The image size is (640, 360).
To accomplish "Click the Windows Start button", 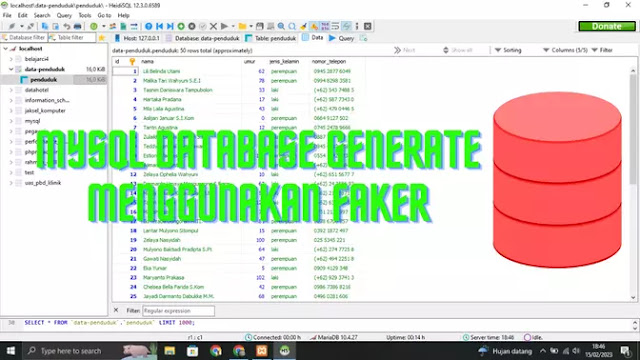I will click(11, 351).
